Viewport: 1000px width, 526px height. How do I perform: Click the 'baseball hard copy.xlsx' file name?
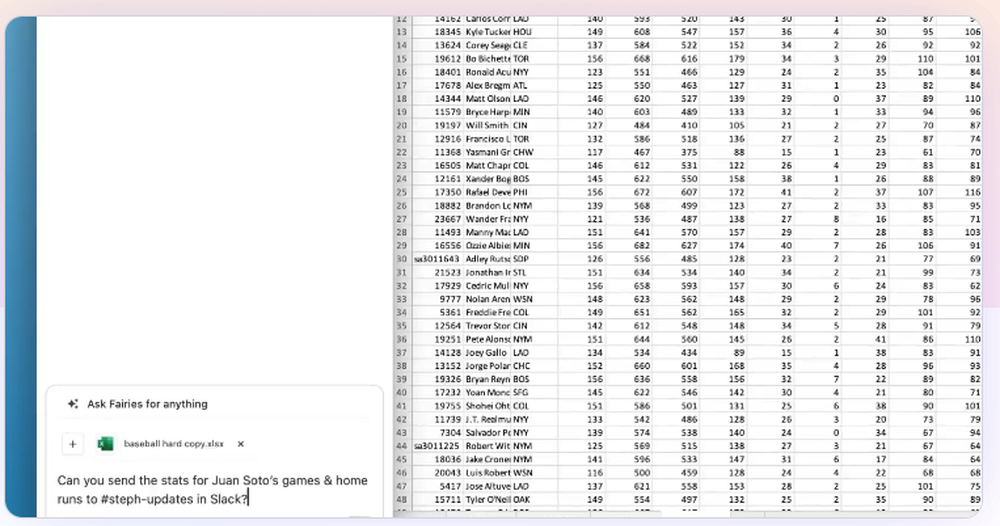coord(173,444)
